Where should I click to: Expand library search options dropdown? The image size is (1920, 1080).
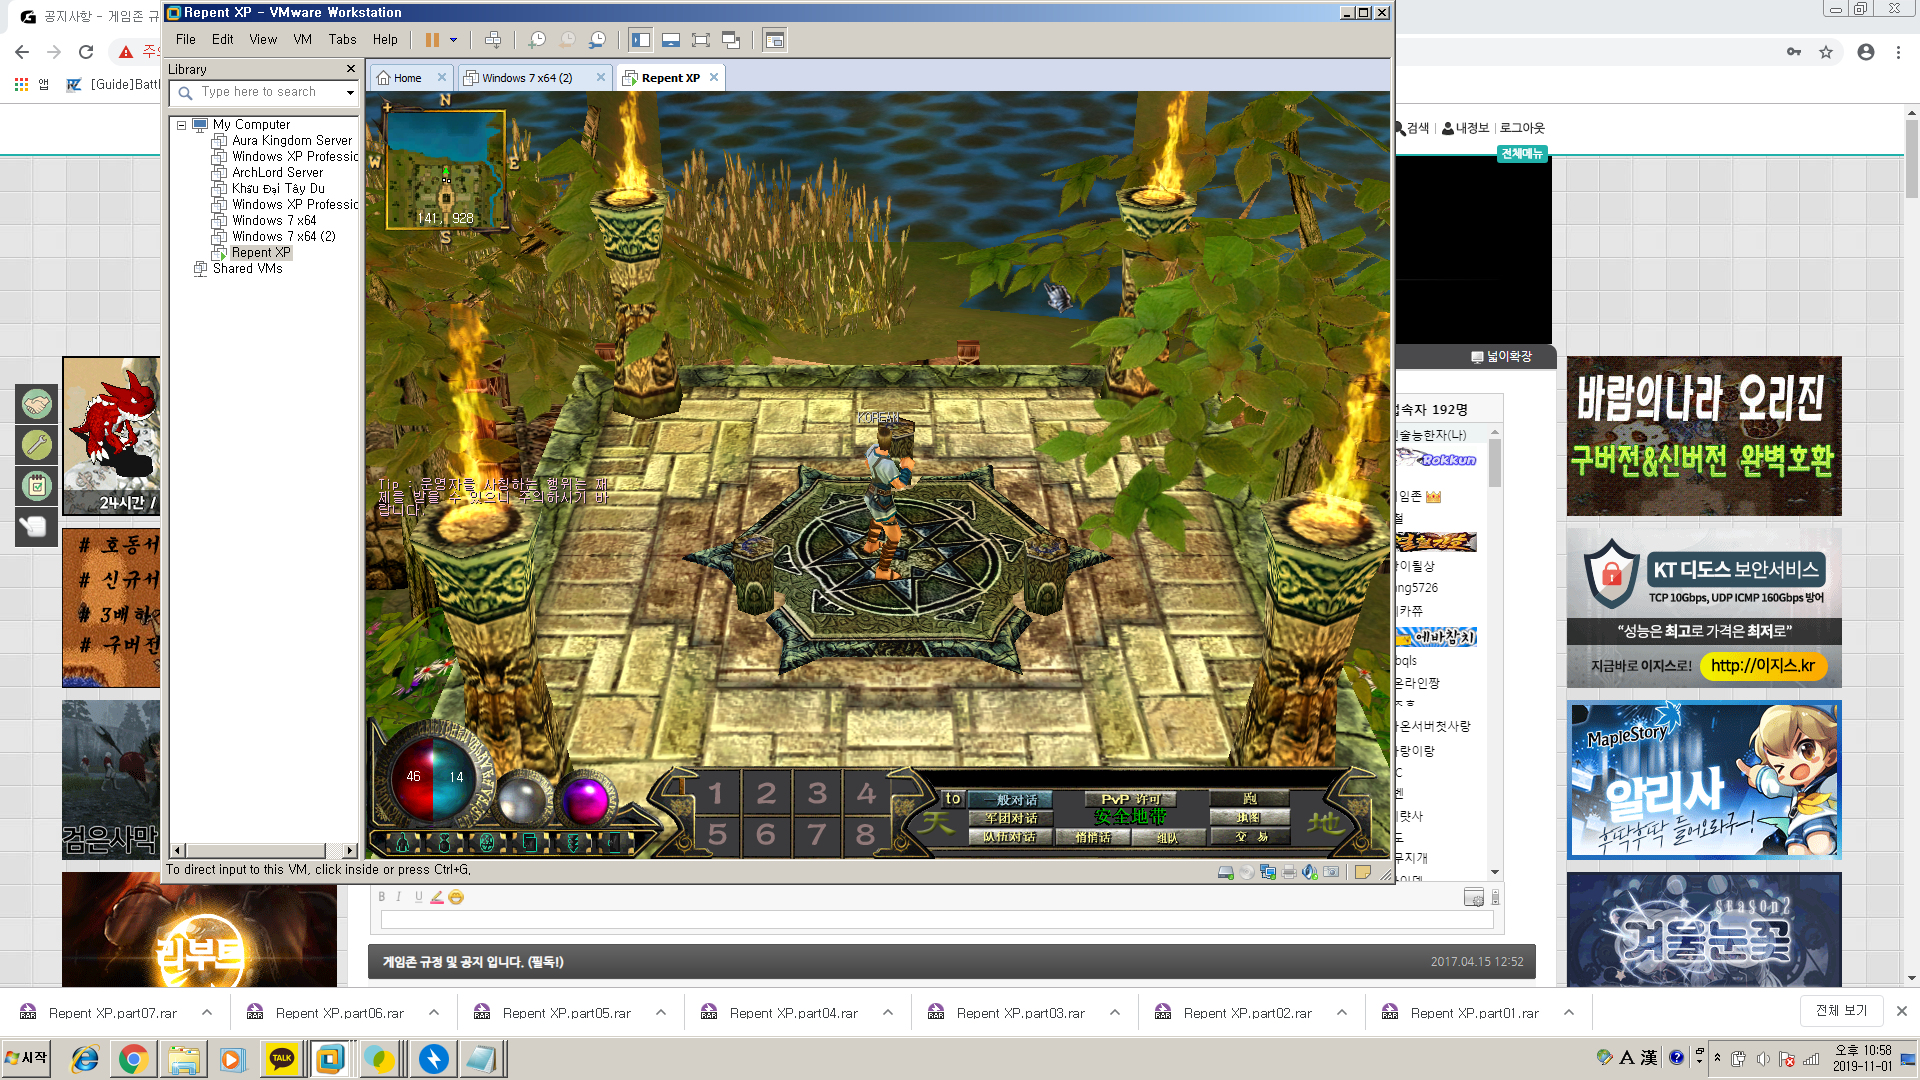click(350, 93)
